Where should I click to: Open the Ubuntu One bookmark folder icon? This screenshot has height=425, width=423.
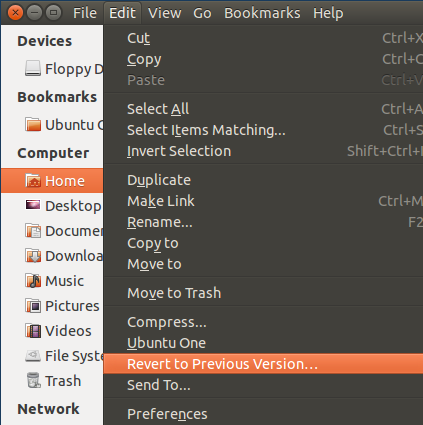[x=33, y=124]
